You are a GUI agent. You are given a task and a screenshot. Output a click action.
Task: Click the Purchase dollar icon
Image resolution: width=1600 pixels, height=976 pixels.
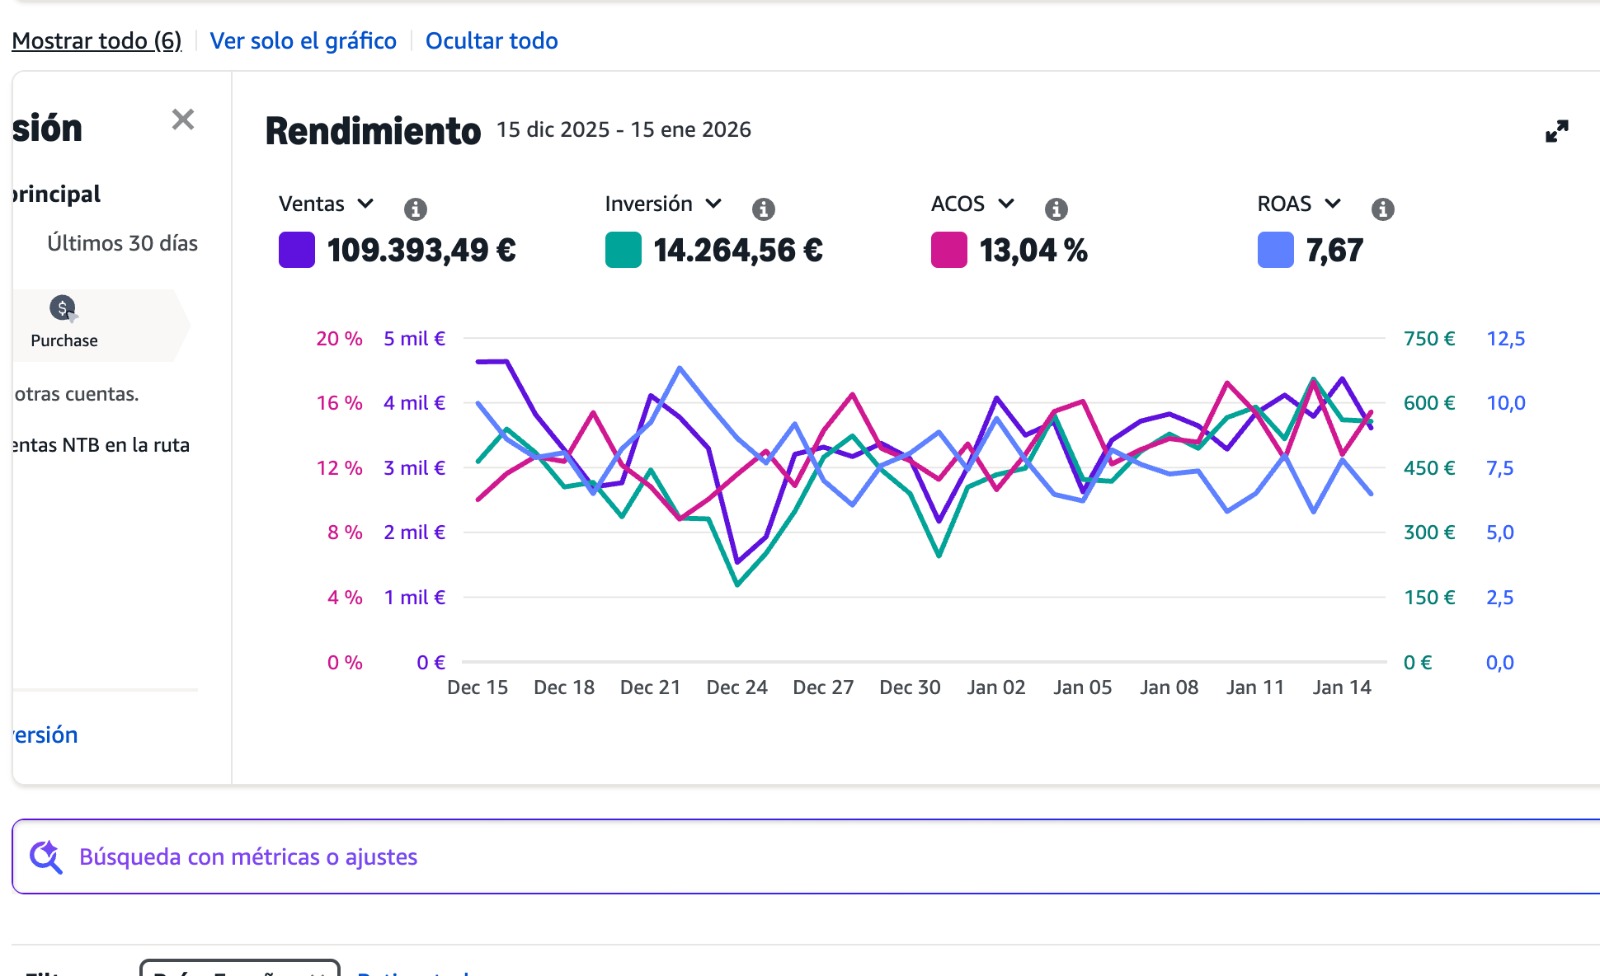[63, 308]
